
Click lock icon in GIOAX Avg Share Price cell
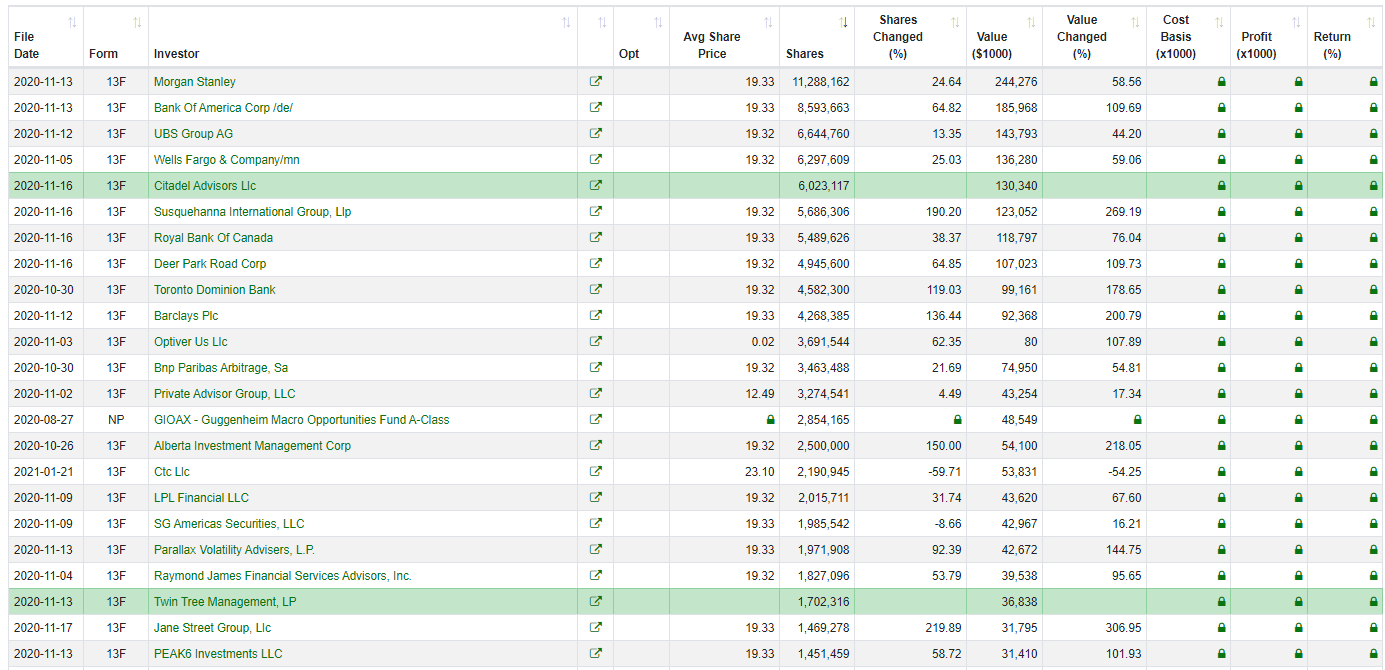coord(770,420)
